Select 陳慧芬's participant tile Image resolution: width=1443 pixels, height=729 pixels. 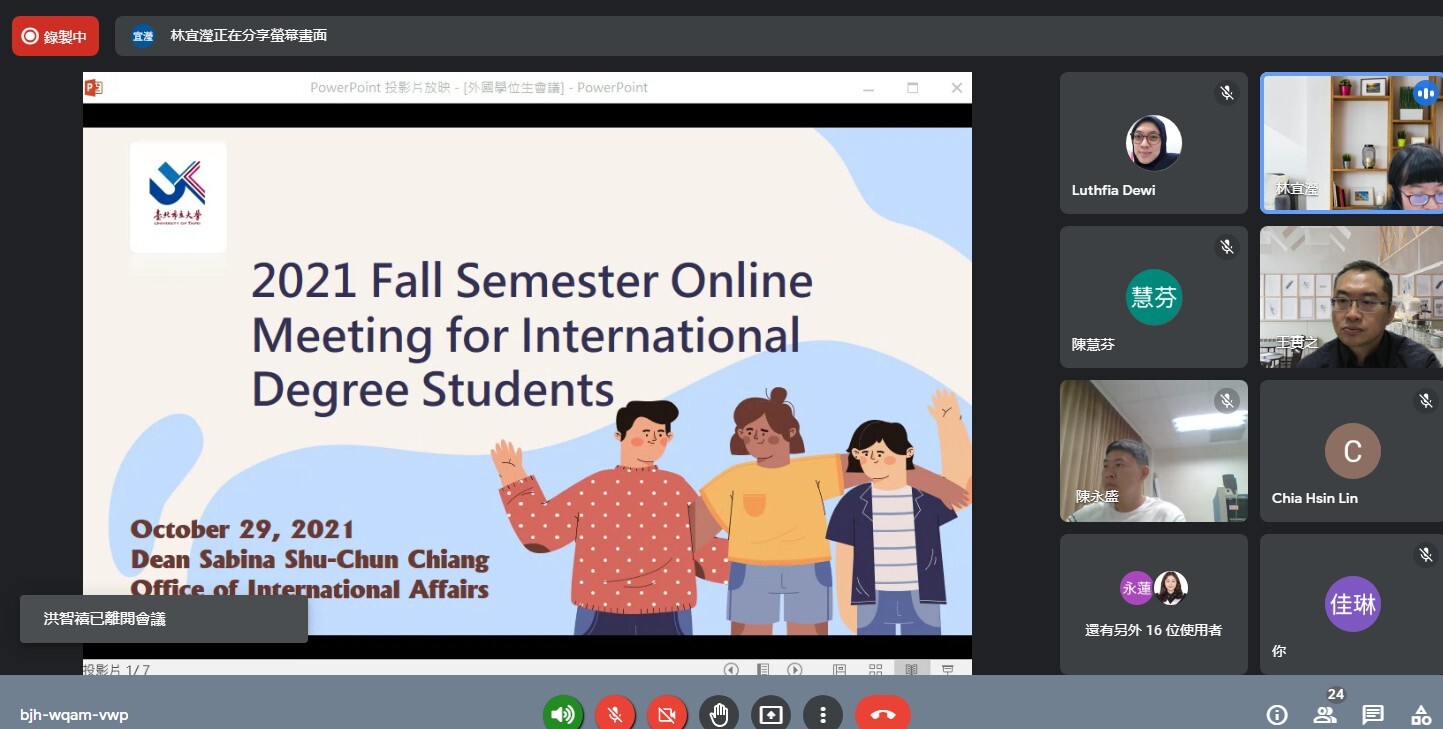(1154, 297)
